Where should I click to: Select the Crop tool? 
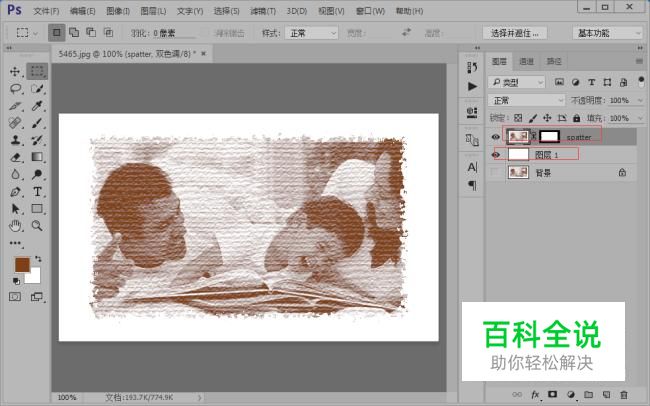coord(15,106)
